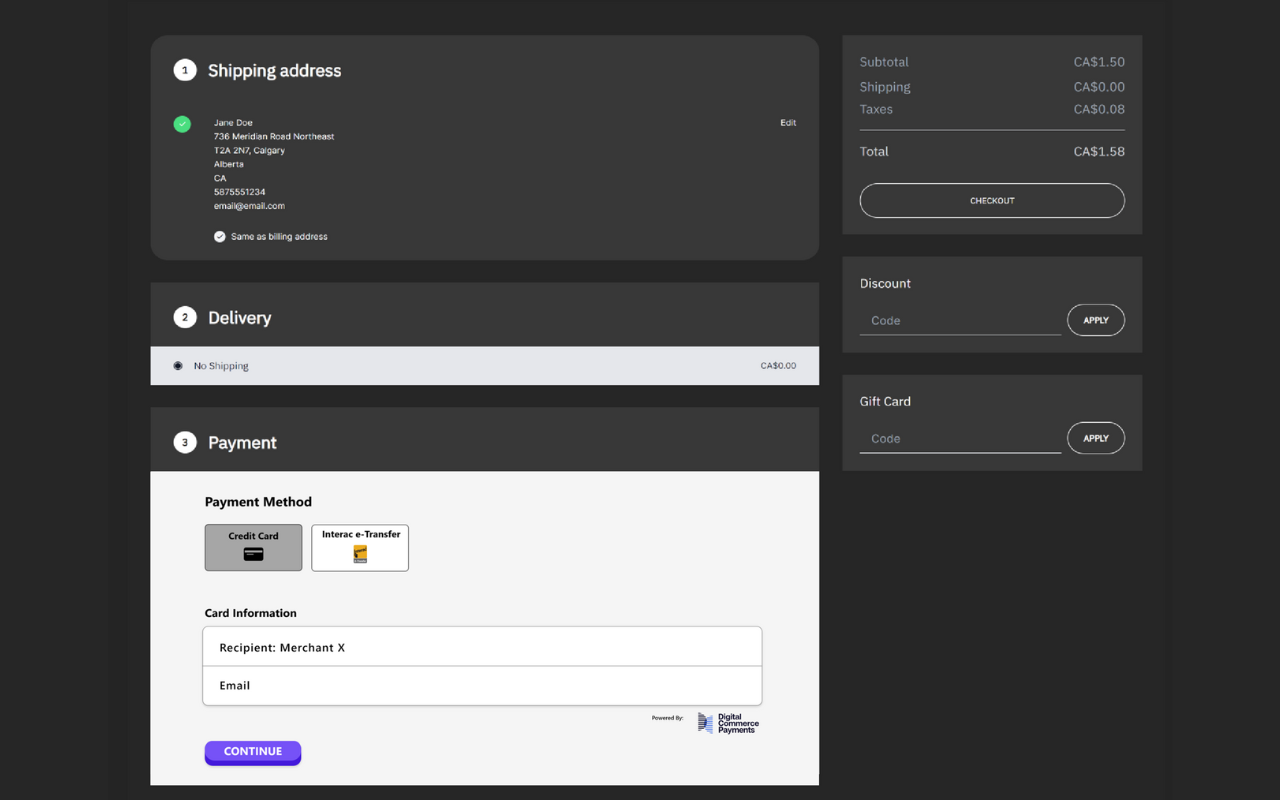The width and height of the screenshot is (1280, 800).
Task: Choose the Interac e-Transfer payment method
Action: pos(360,548)
